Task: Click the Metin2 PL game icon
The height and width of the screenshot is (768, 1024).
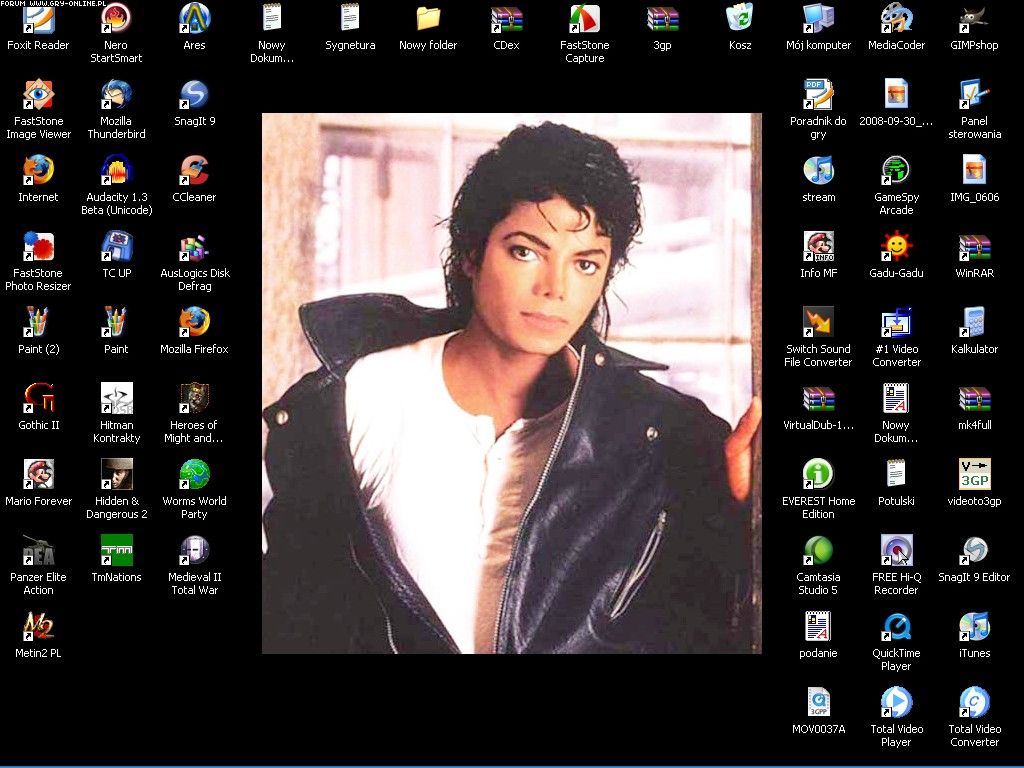Action: pyautogui.click(x=39, y=626)
